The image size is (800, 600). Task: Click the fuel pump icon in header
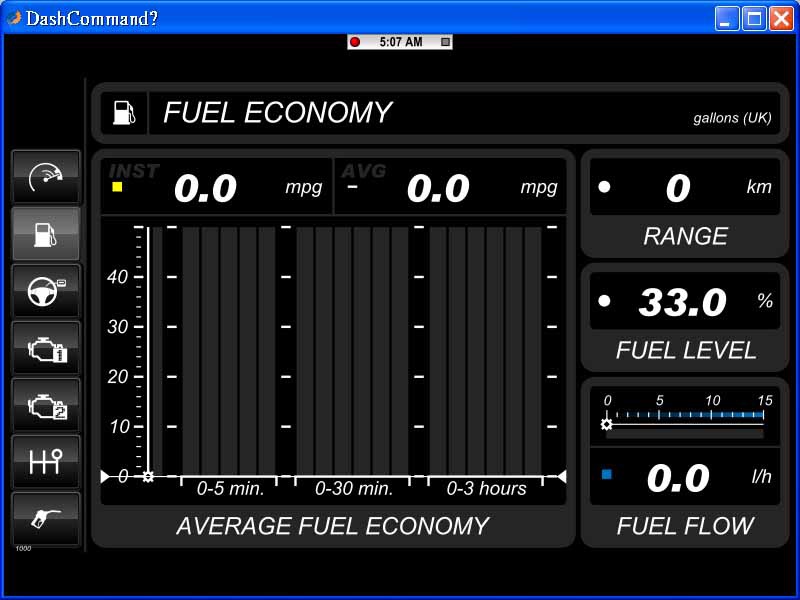pos(123,113)
